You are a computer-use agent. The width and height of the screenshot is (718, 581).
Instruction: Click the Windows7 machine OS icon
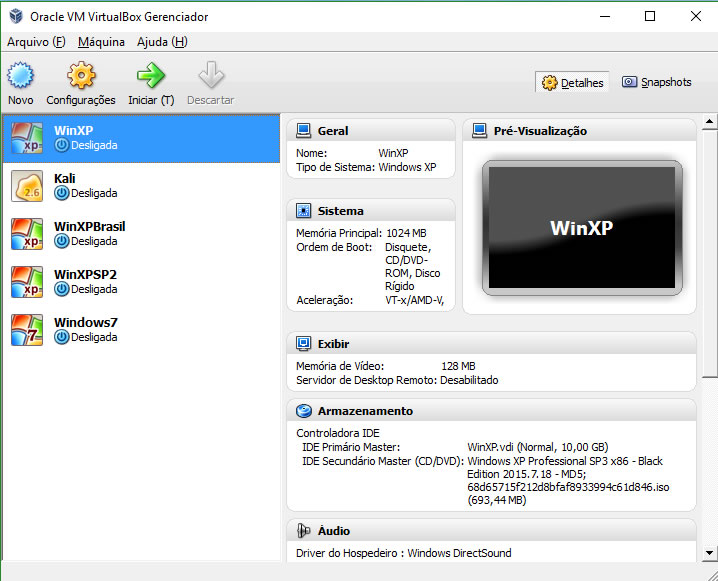coord(27,330)
